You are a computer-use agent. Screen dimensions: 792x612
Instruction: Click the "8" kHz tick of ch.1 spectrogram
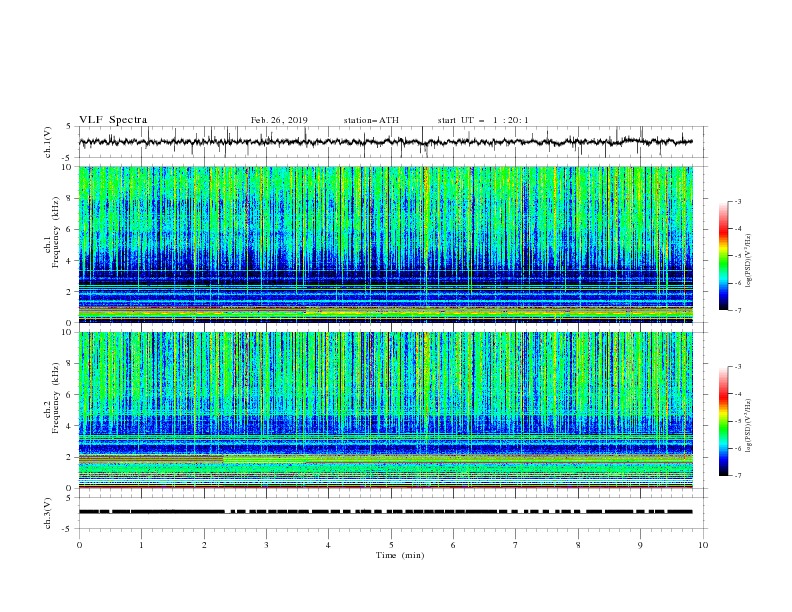point(70,198)
